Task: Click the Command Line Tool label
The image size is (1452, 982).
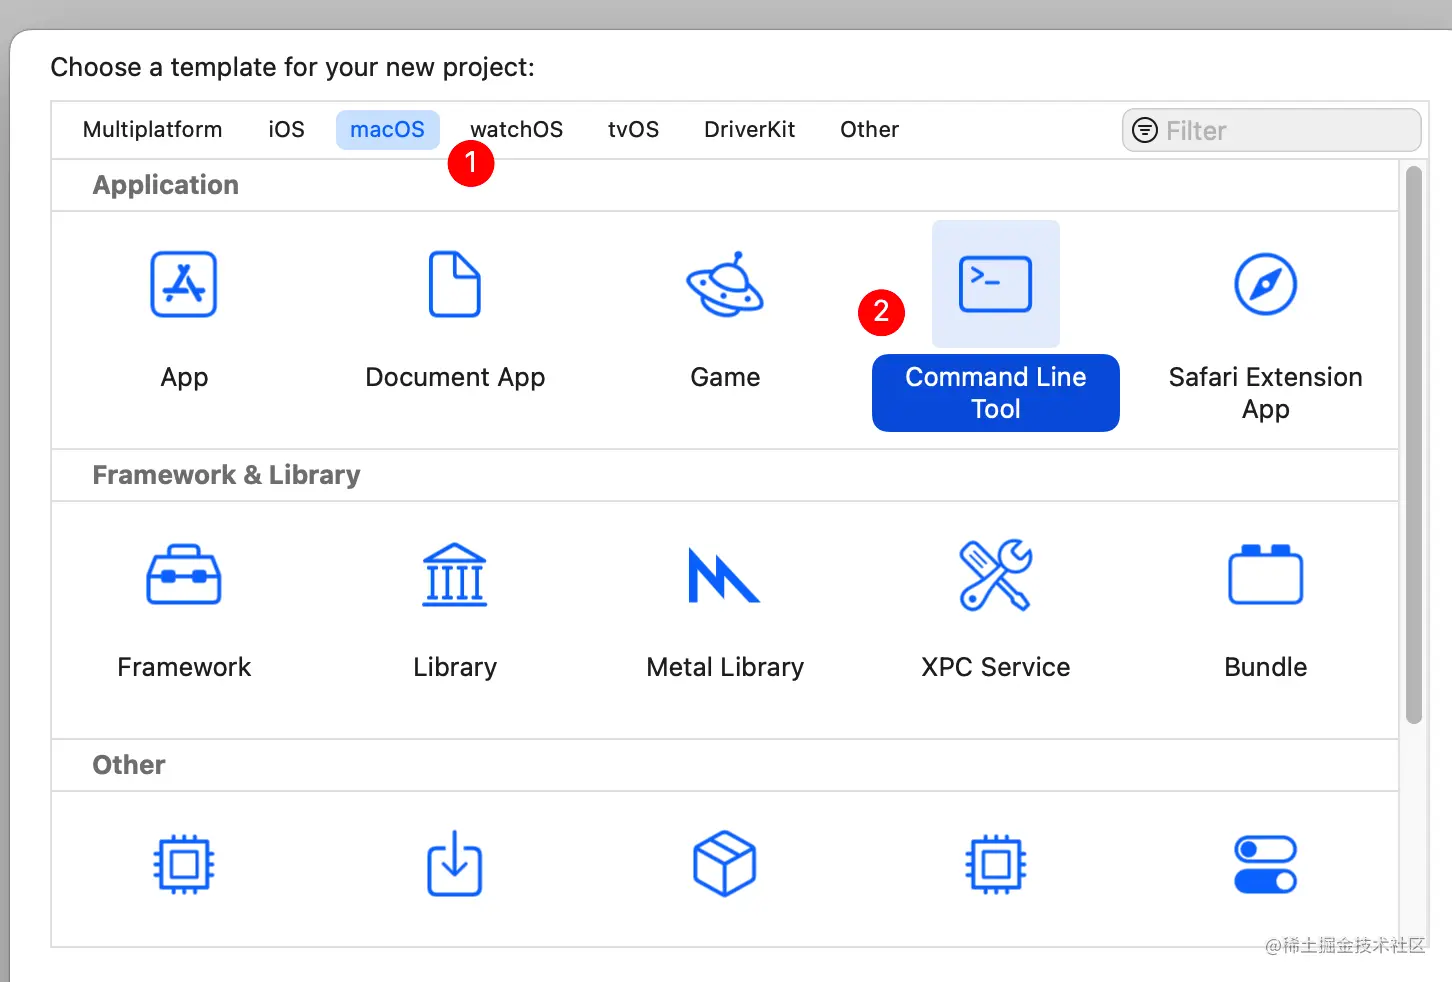Action: [x=996, y=393]
